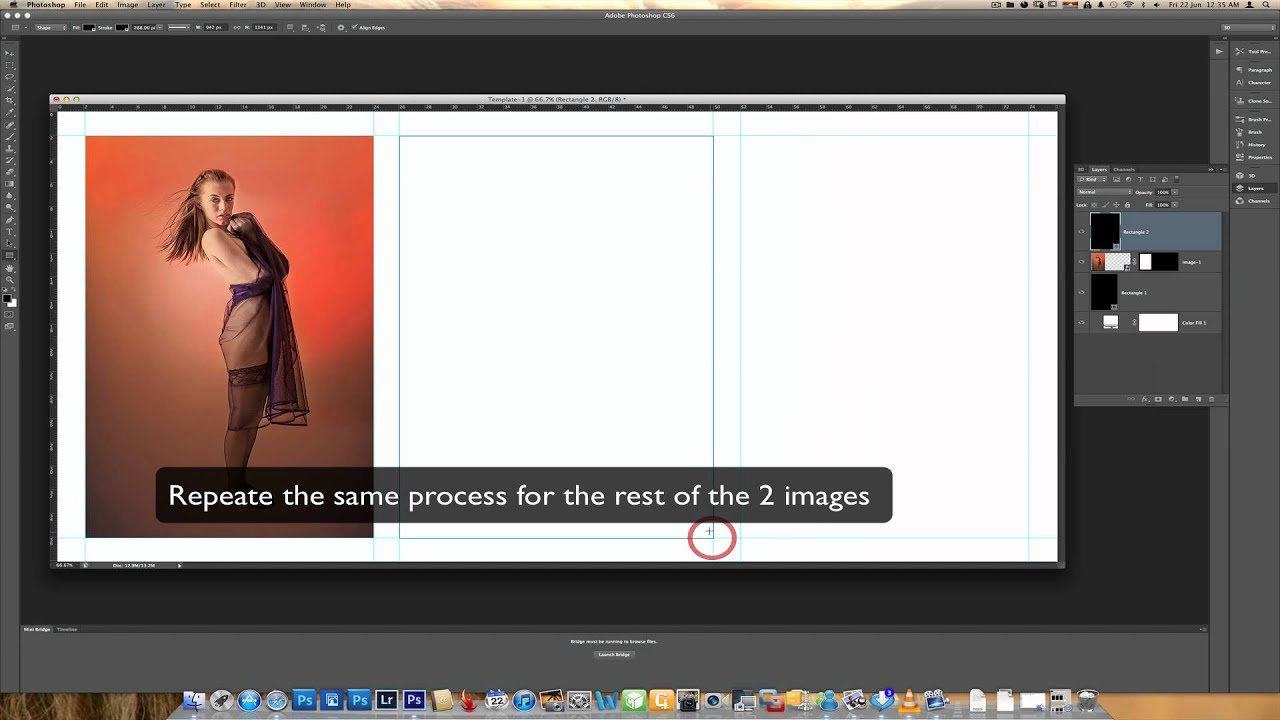Open Lightroom from the Dock
This screenshot has width=1280, height=720.
[x=386, y=701]
